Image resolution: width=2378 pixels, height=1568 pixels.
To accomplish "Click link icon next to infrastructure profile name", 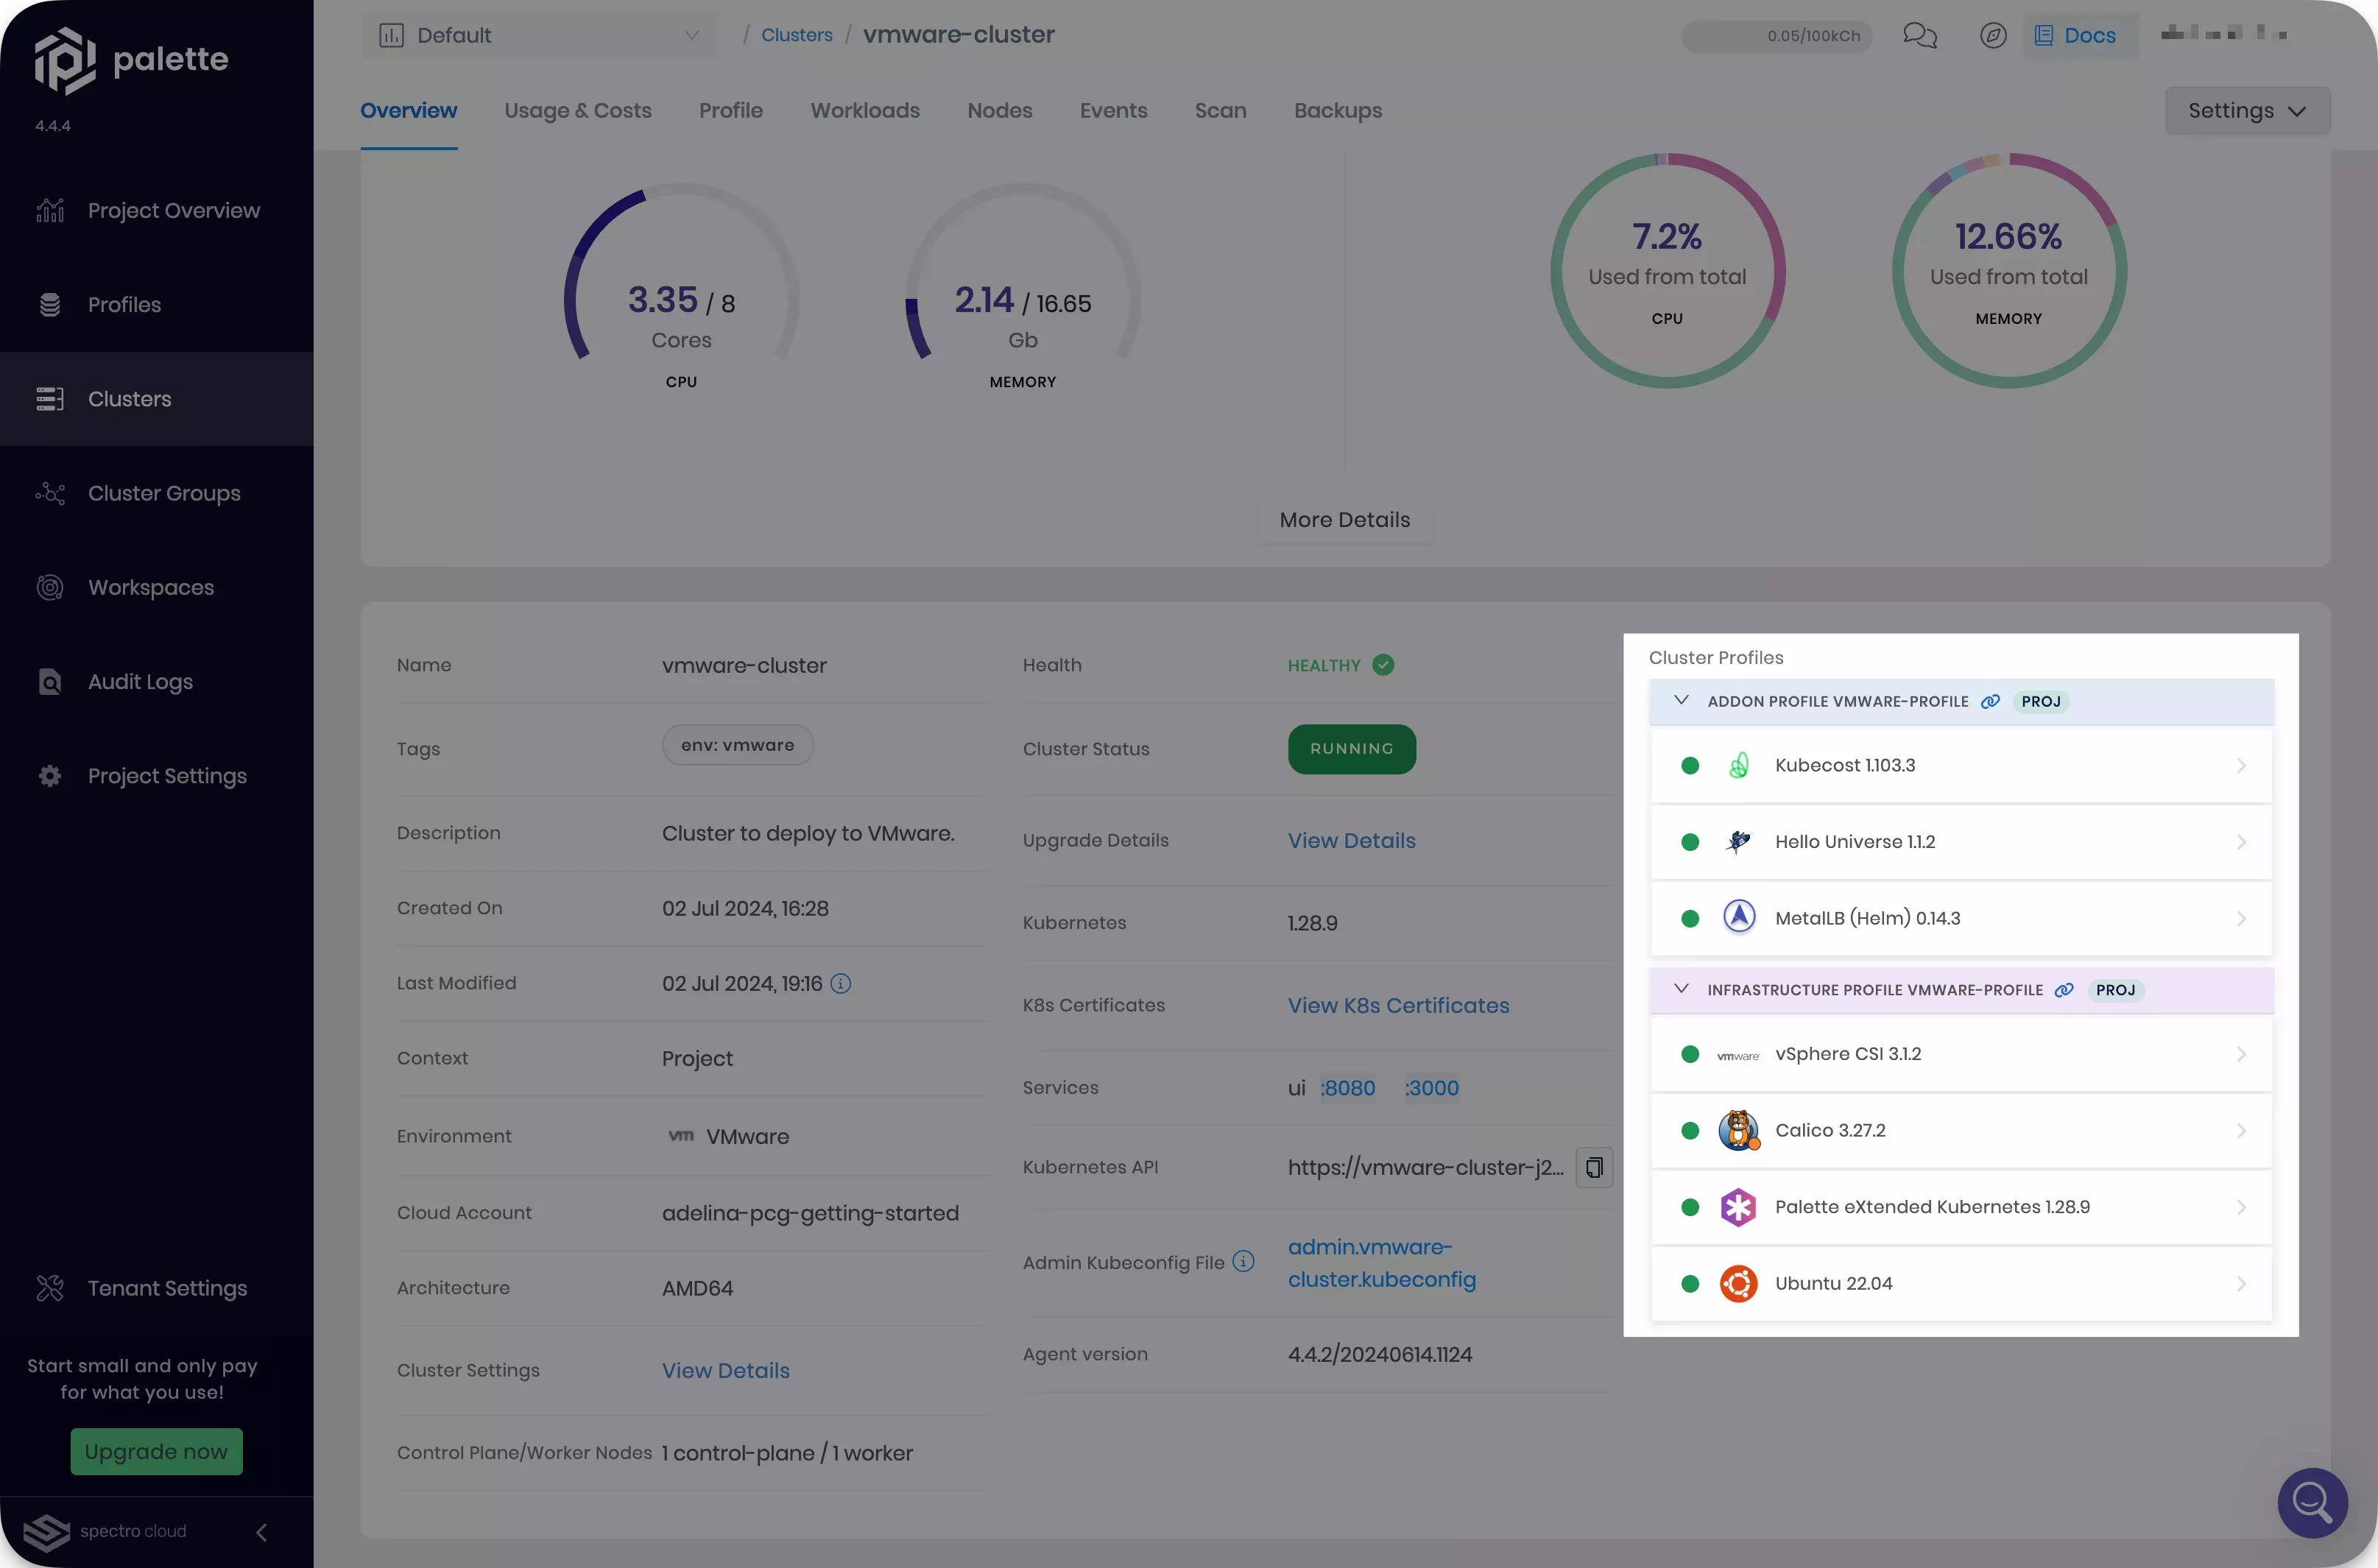I will 2064,991.
